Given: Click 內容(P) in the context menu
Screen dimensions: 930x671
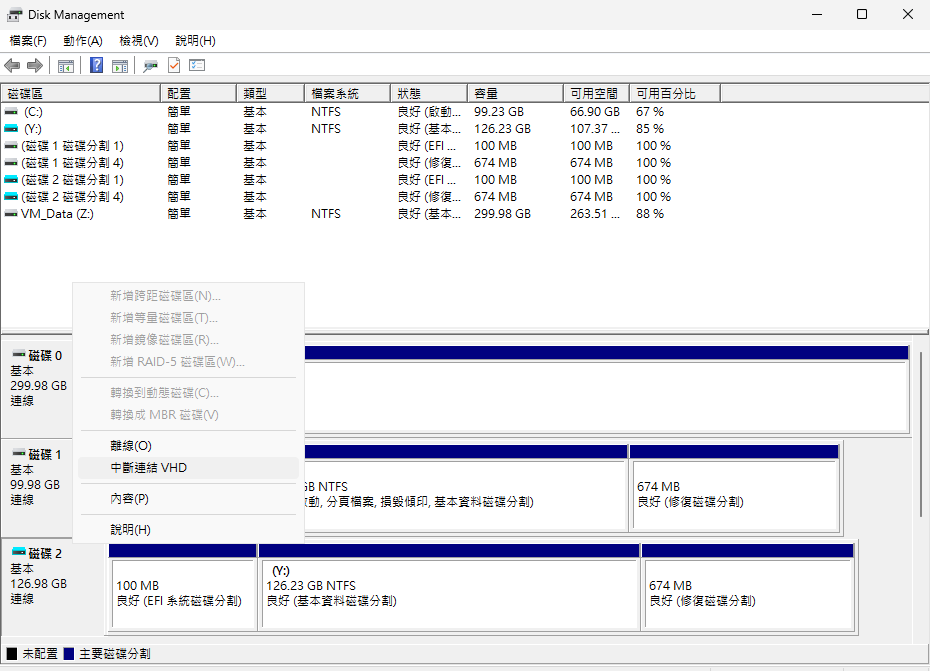Looking at the screenshot, I should coord(129,499).
